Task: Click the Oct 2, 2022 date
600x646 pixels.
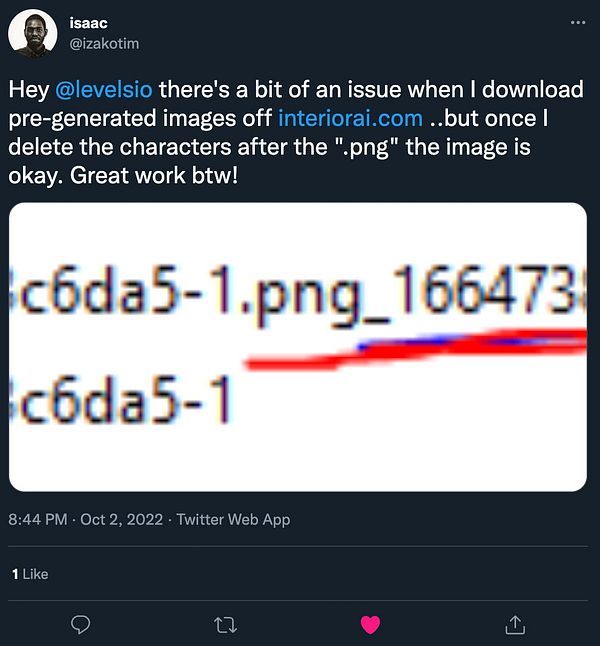Action: click(122, 519)
